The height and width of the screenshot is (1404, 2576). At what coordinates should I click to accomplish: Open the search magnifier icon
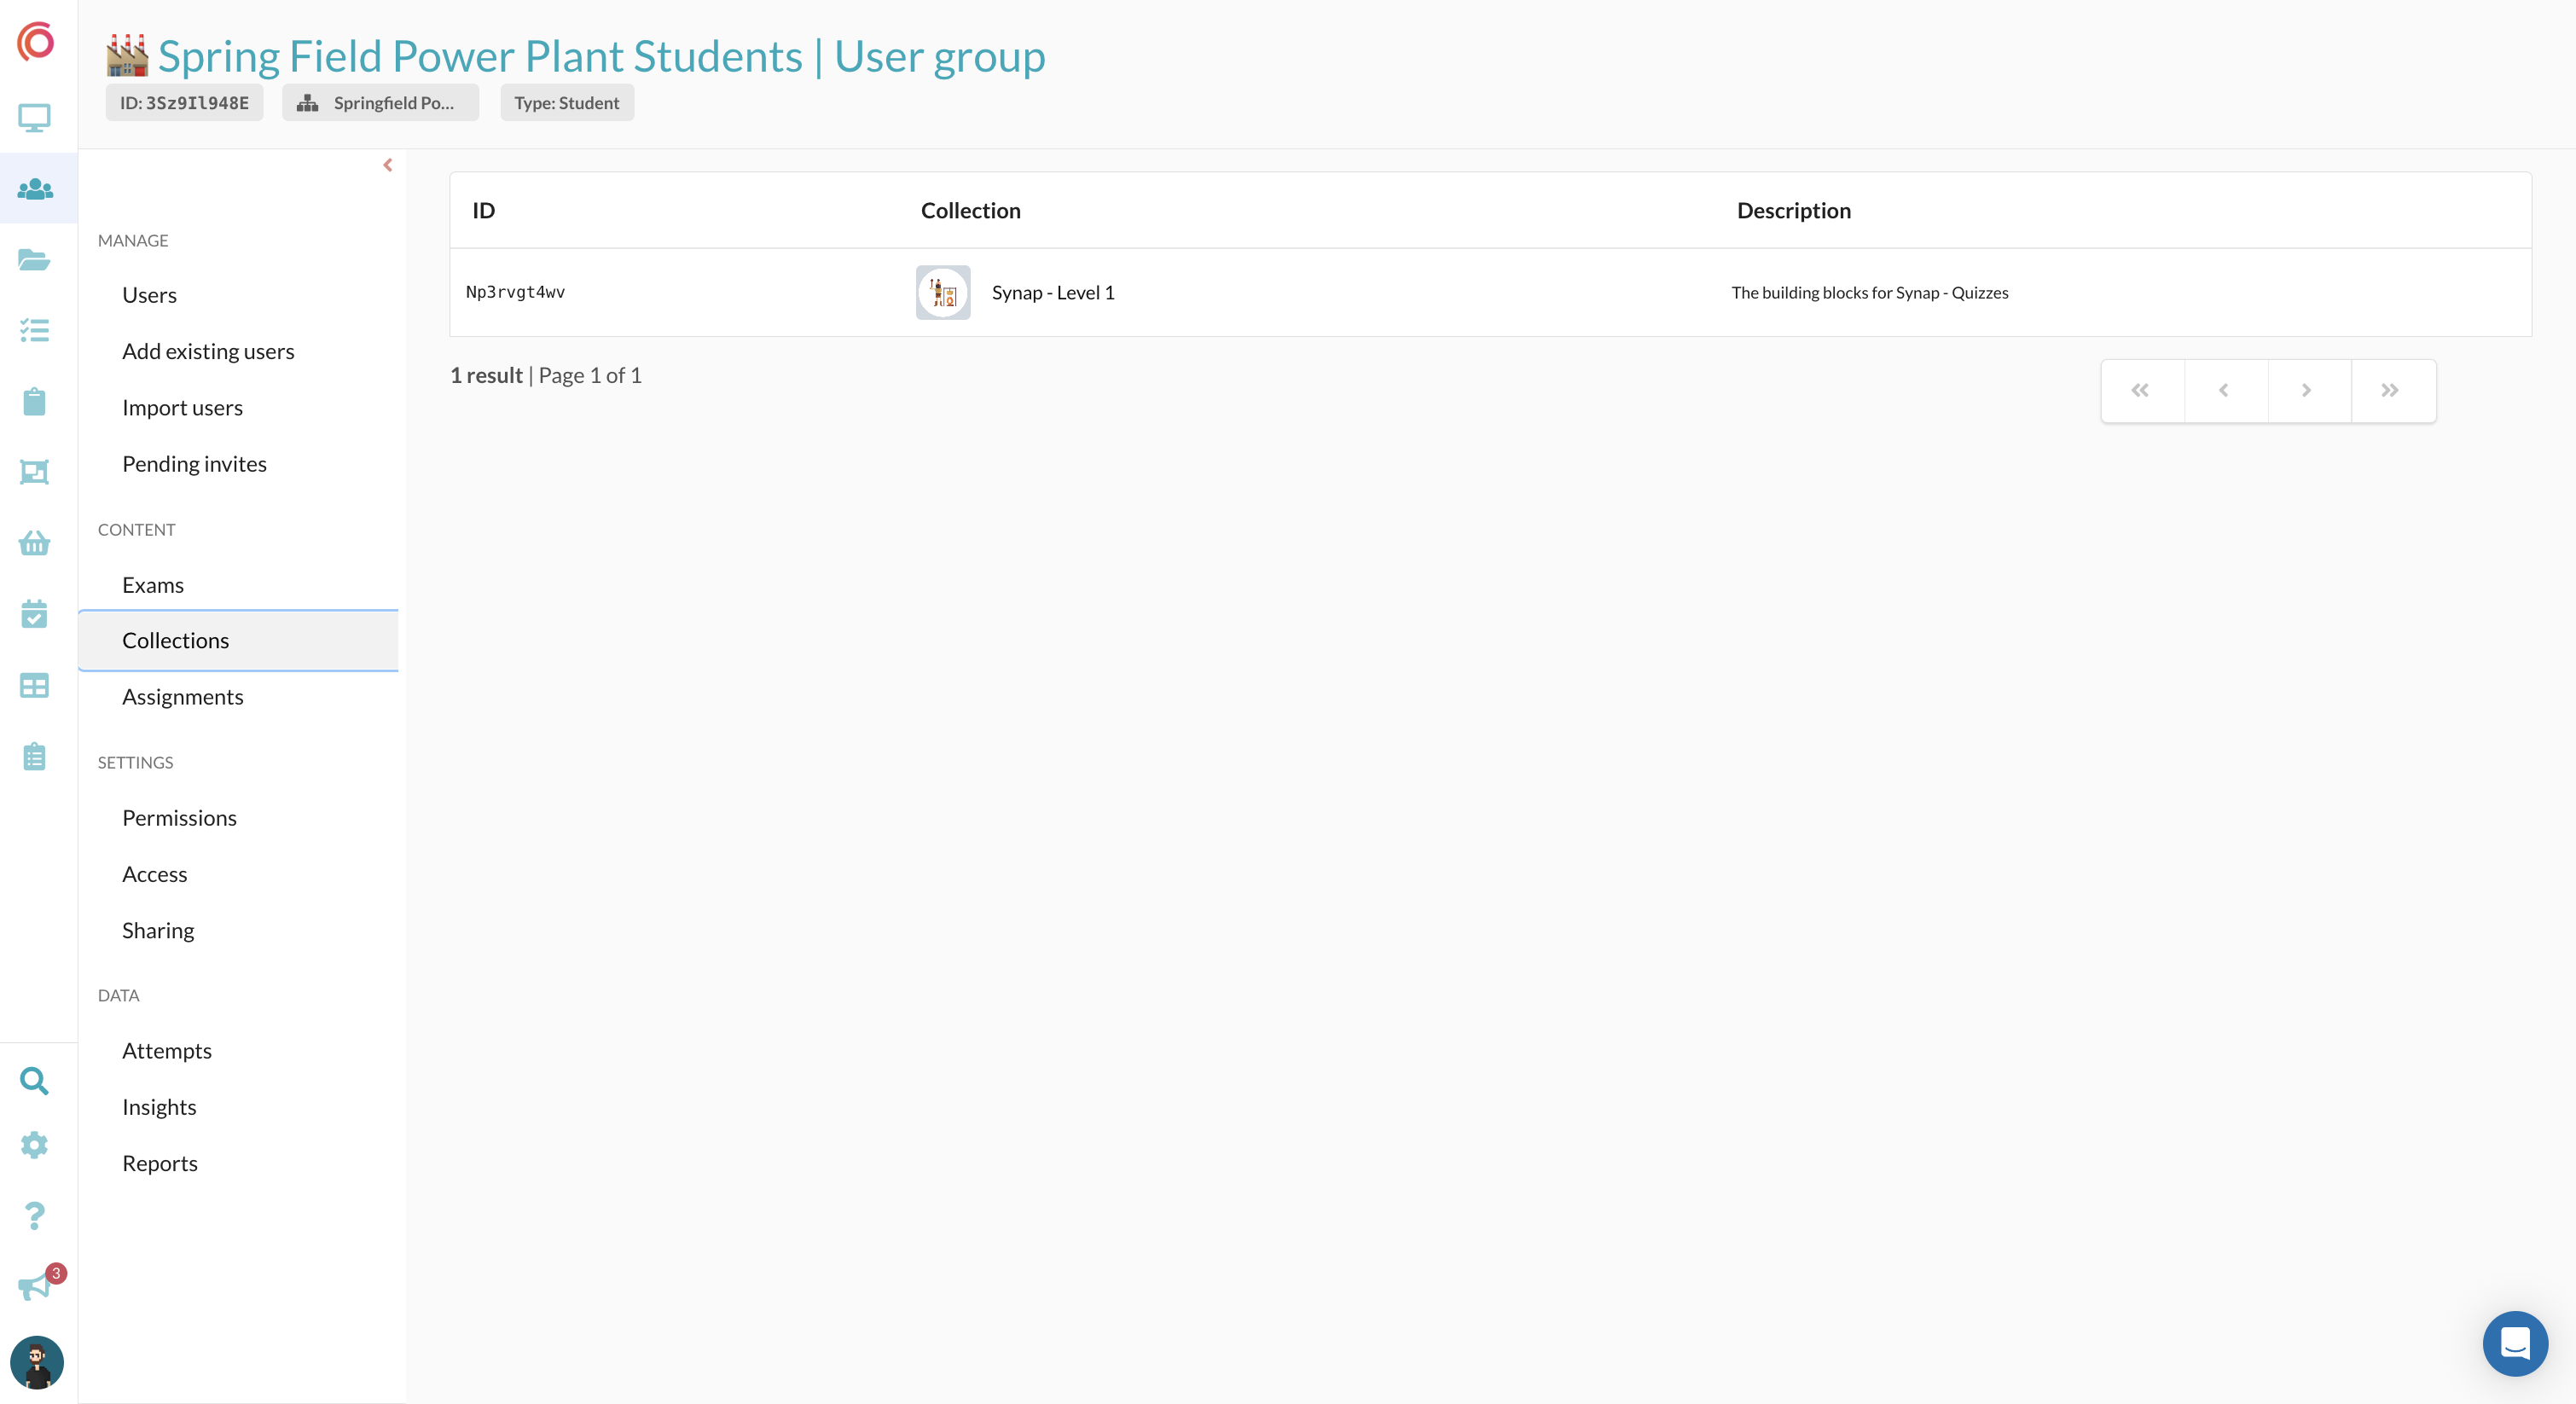click(35, 1081)
